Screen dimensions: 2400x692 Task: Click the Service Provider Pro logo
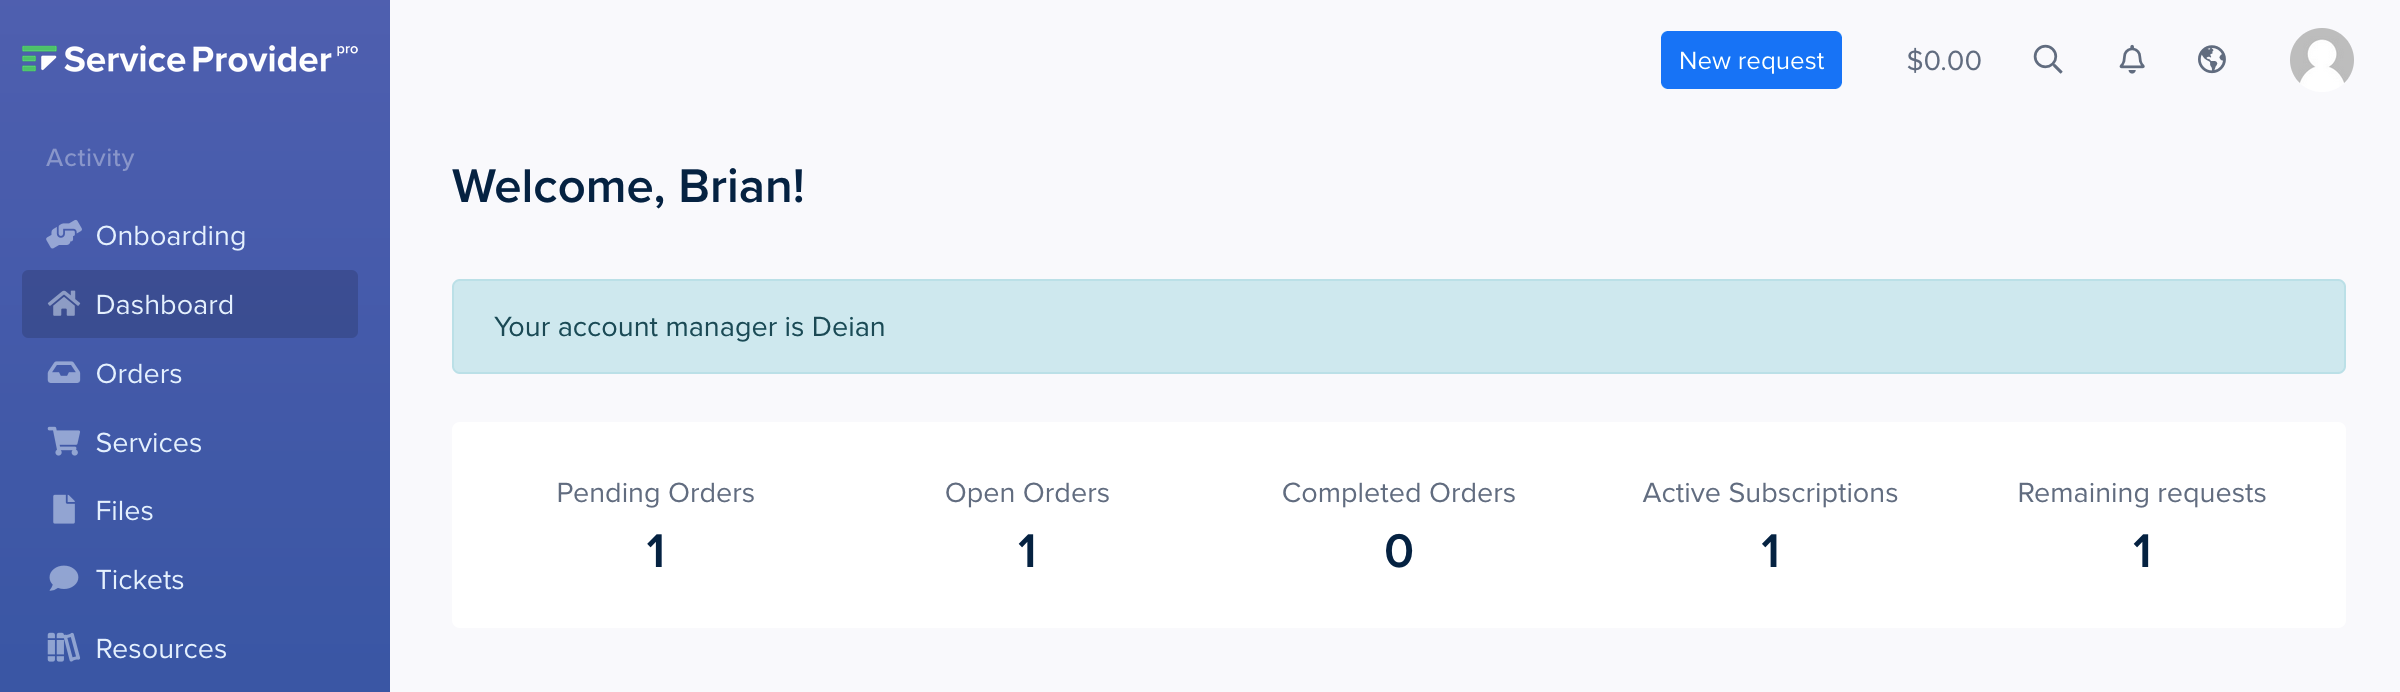tap(190, 59)
